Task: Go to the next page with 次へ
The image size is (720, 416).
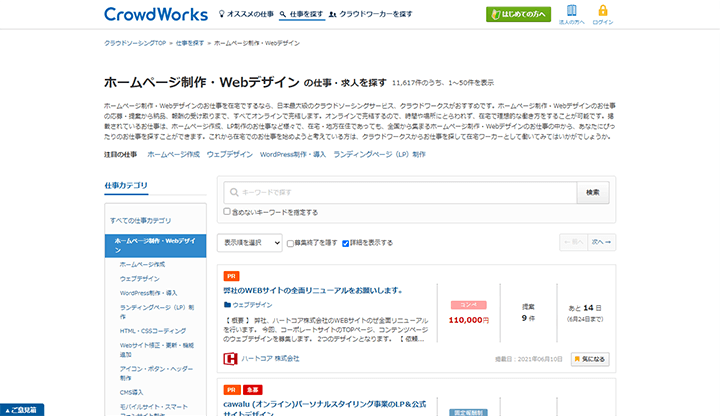Action: [x=602, y=242]
